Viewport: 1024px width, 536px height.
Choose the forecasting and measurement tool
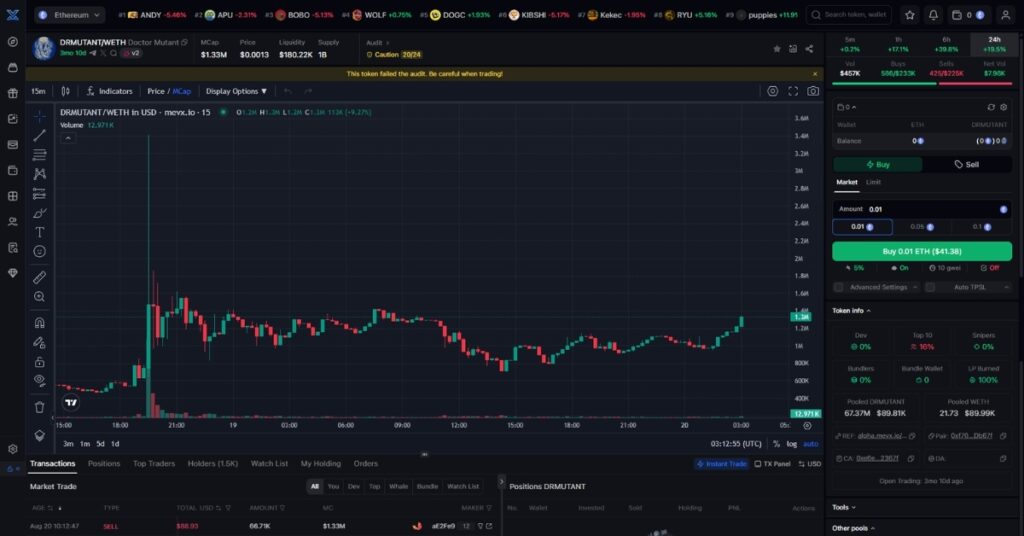[39, 193]
